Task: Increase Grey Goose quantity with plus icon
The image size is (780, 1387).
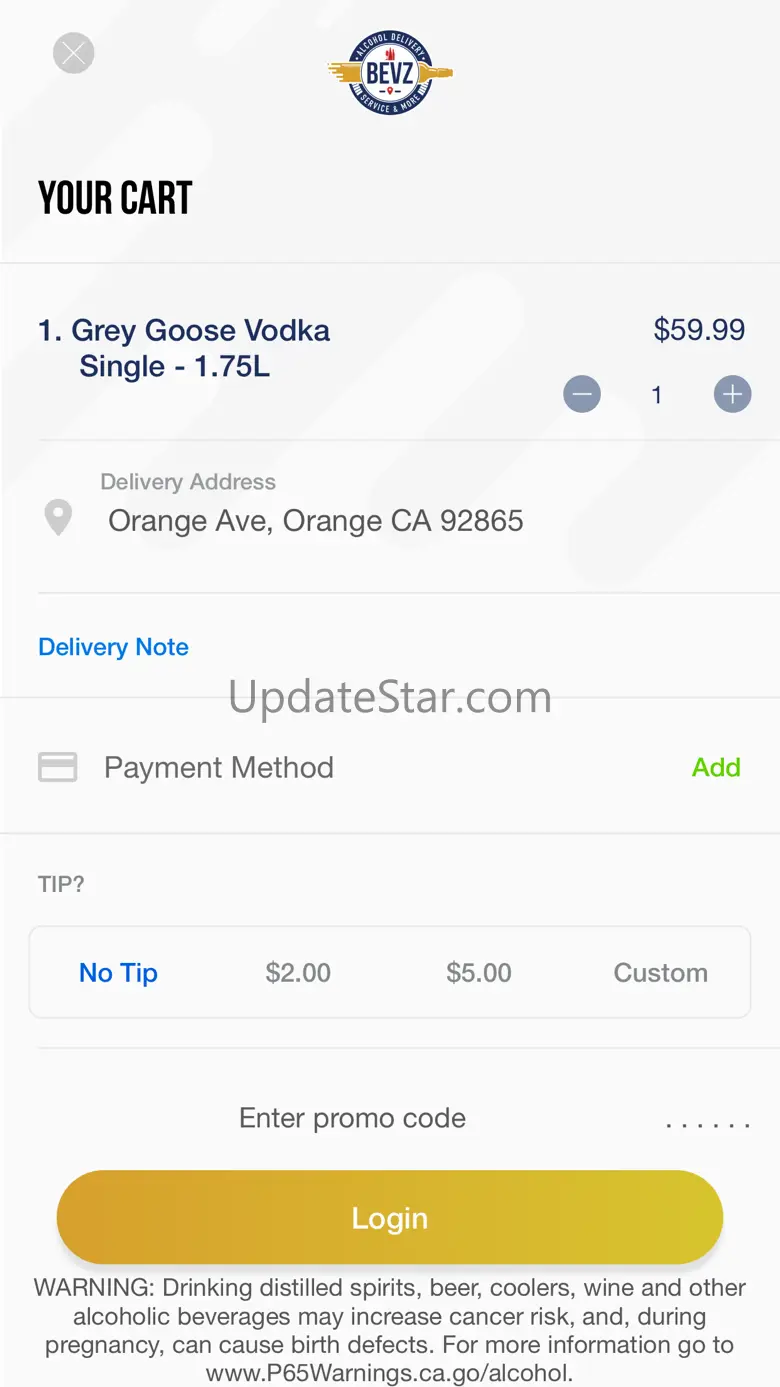Action: (732, 394)
